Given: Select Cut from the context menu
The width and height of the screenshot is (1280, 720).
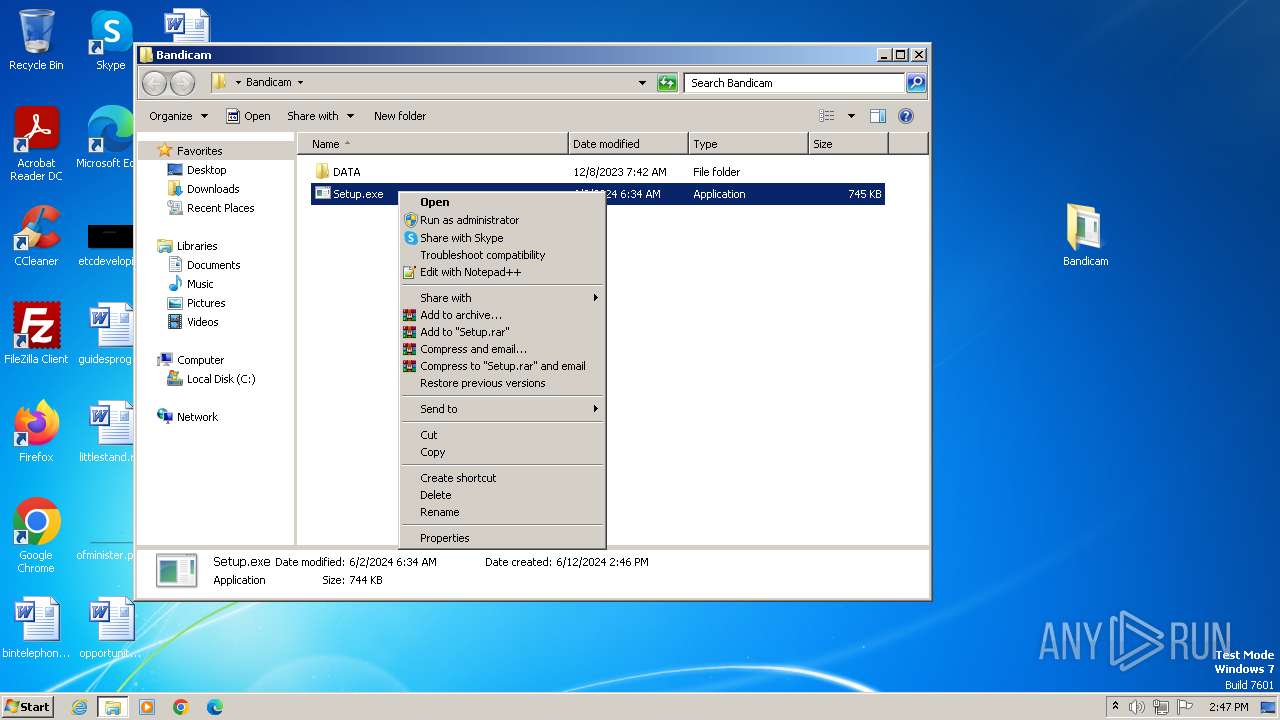Looking at the screenshot, I should coord(502,435).
